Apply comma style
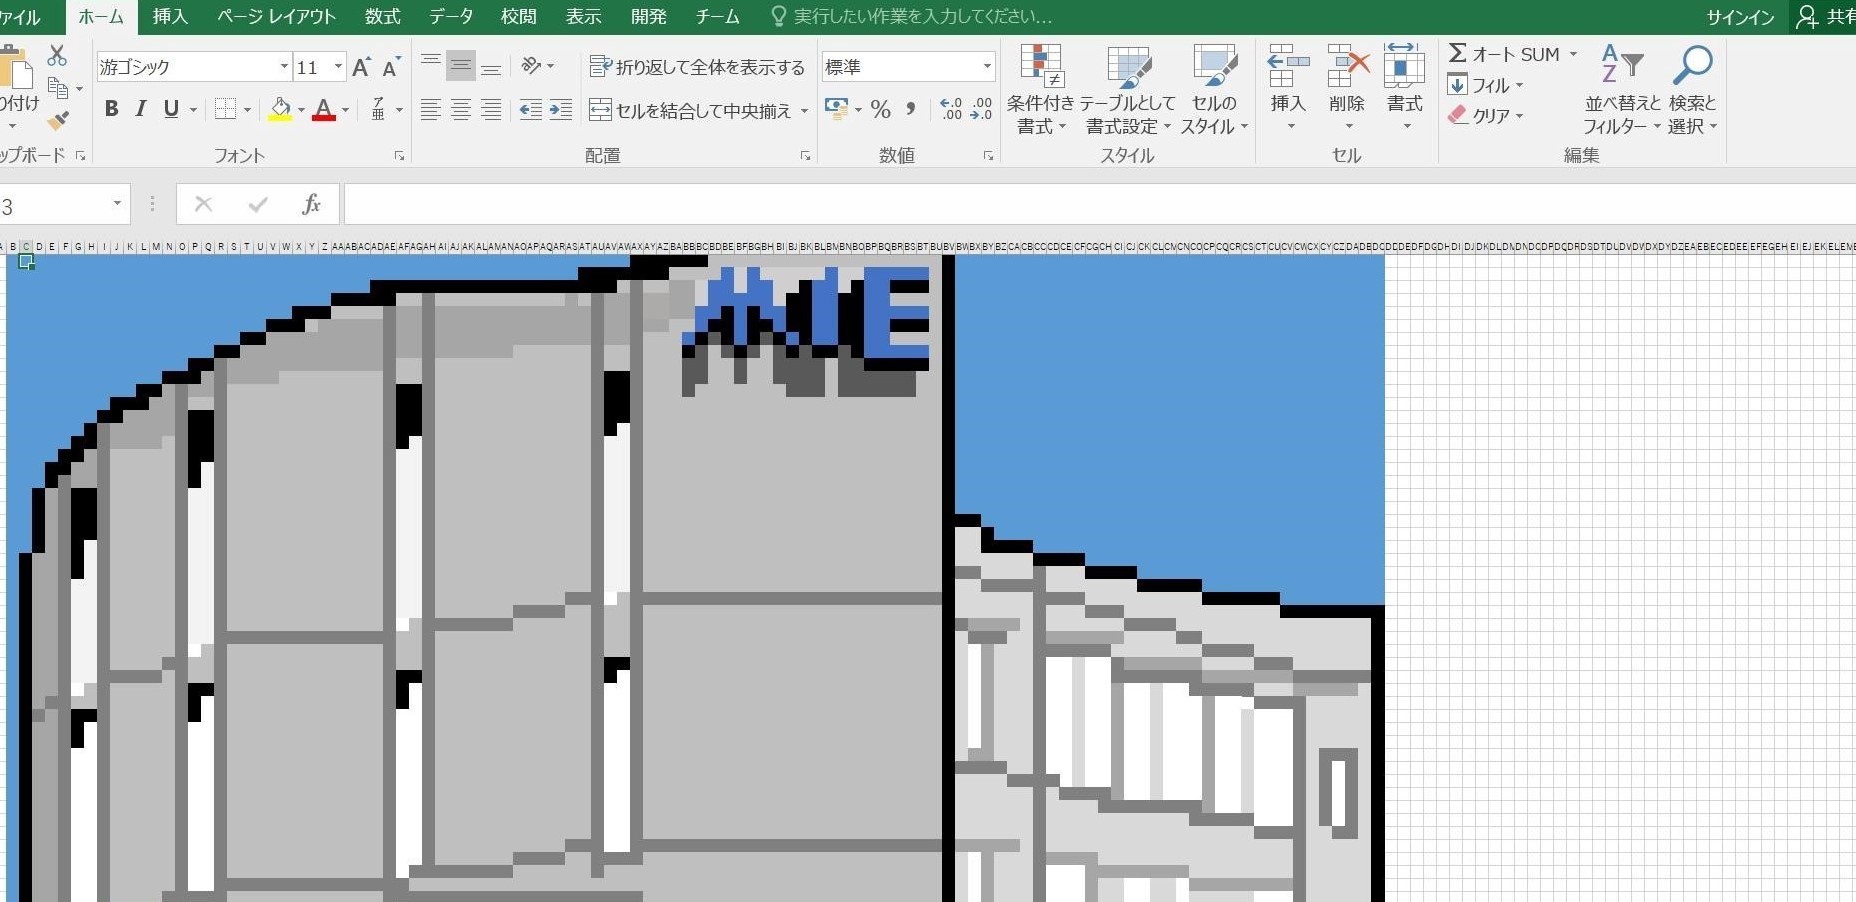Screen dimensions: 1856x902 [x=910, y=109]
